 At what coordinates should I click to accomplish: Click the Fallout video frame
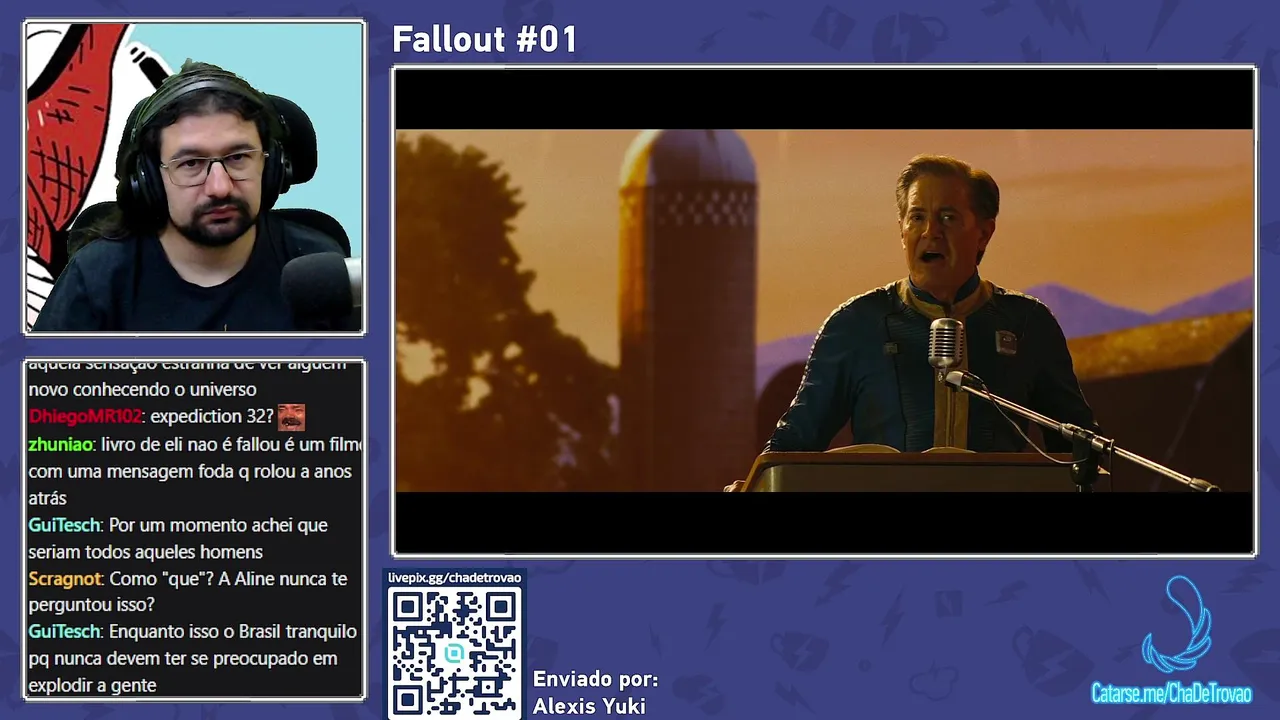[824, 311]
